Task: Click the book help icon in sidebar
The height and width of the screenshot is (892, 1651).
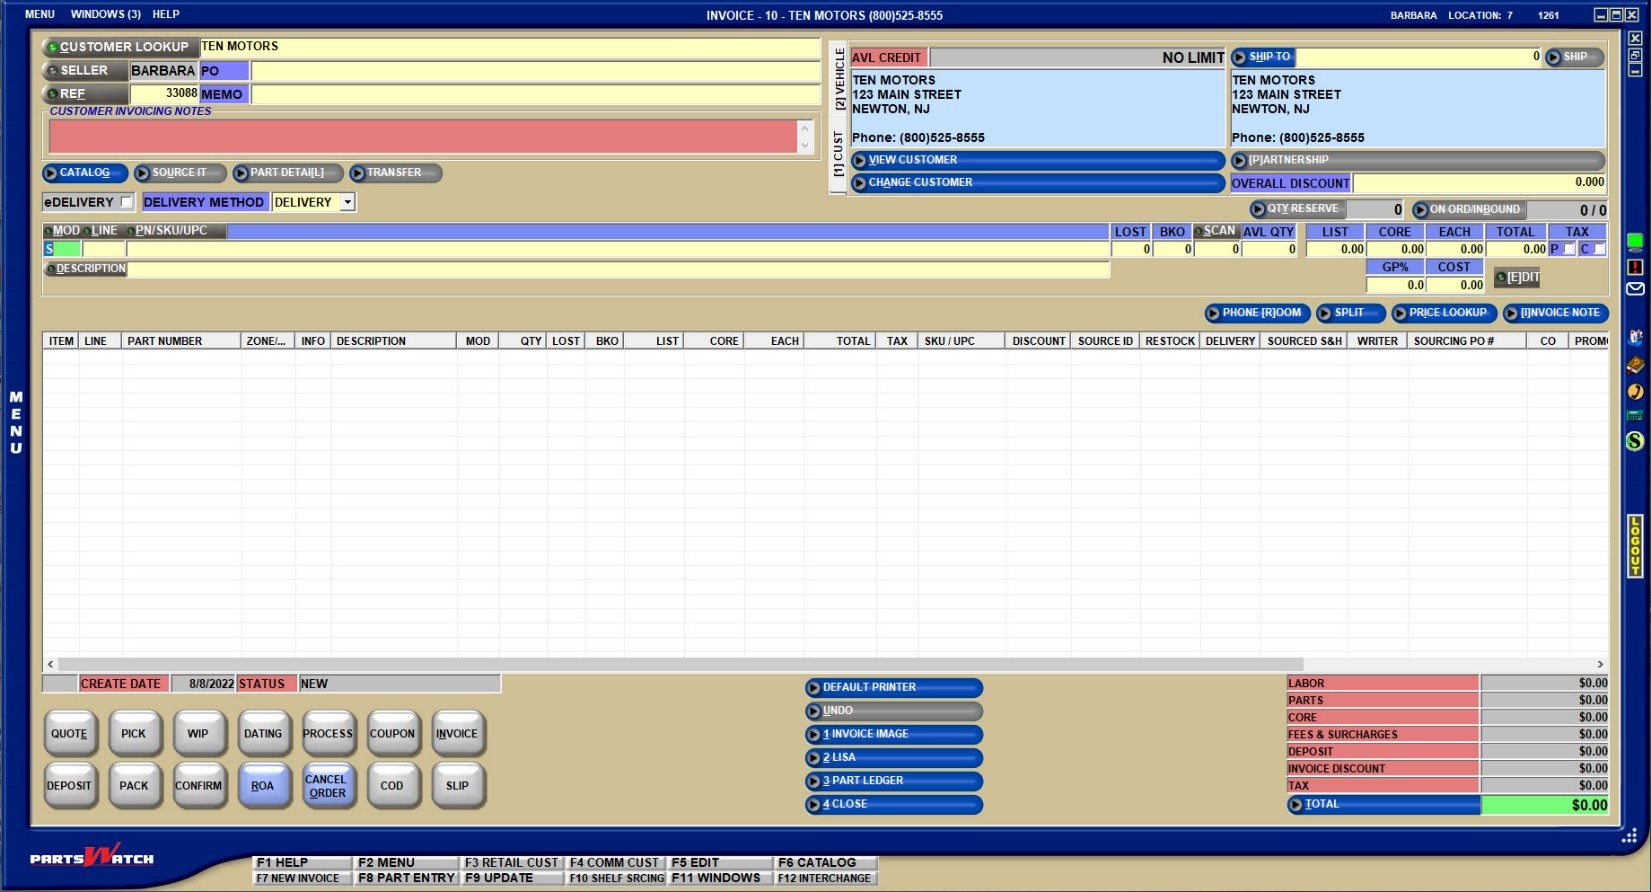Action: point(1635,365)
